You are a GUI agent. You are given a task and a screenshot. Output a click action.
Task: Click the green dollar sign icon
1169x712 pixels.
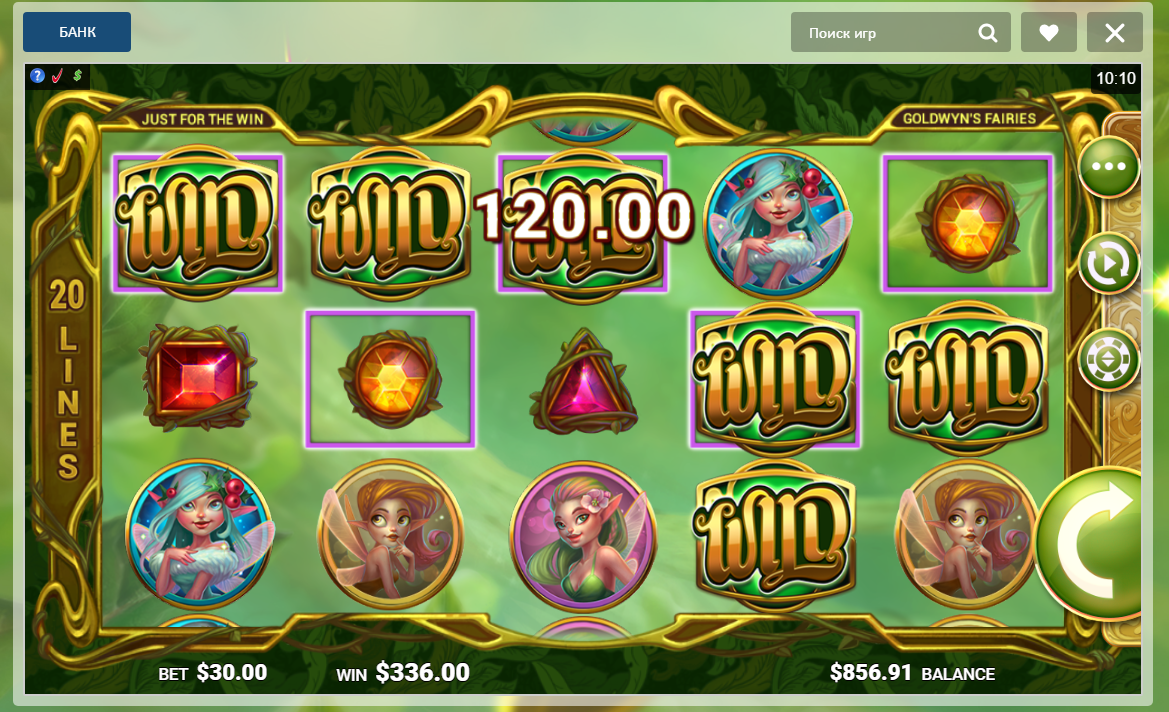[x=78, y=75]
